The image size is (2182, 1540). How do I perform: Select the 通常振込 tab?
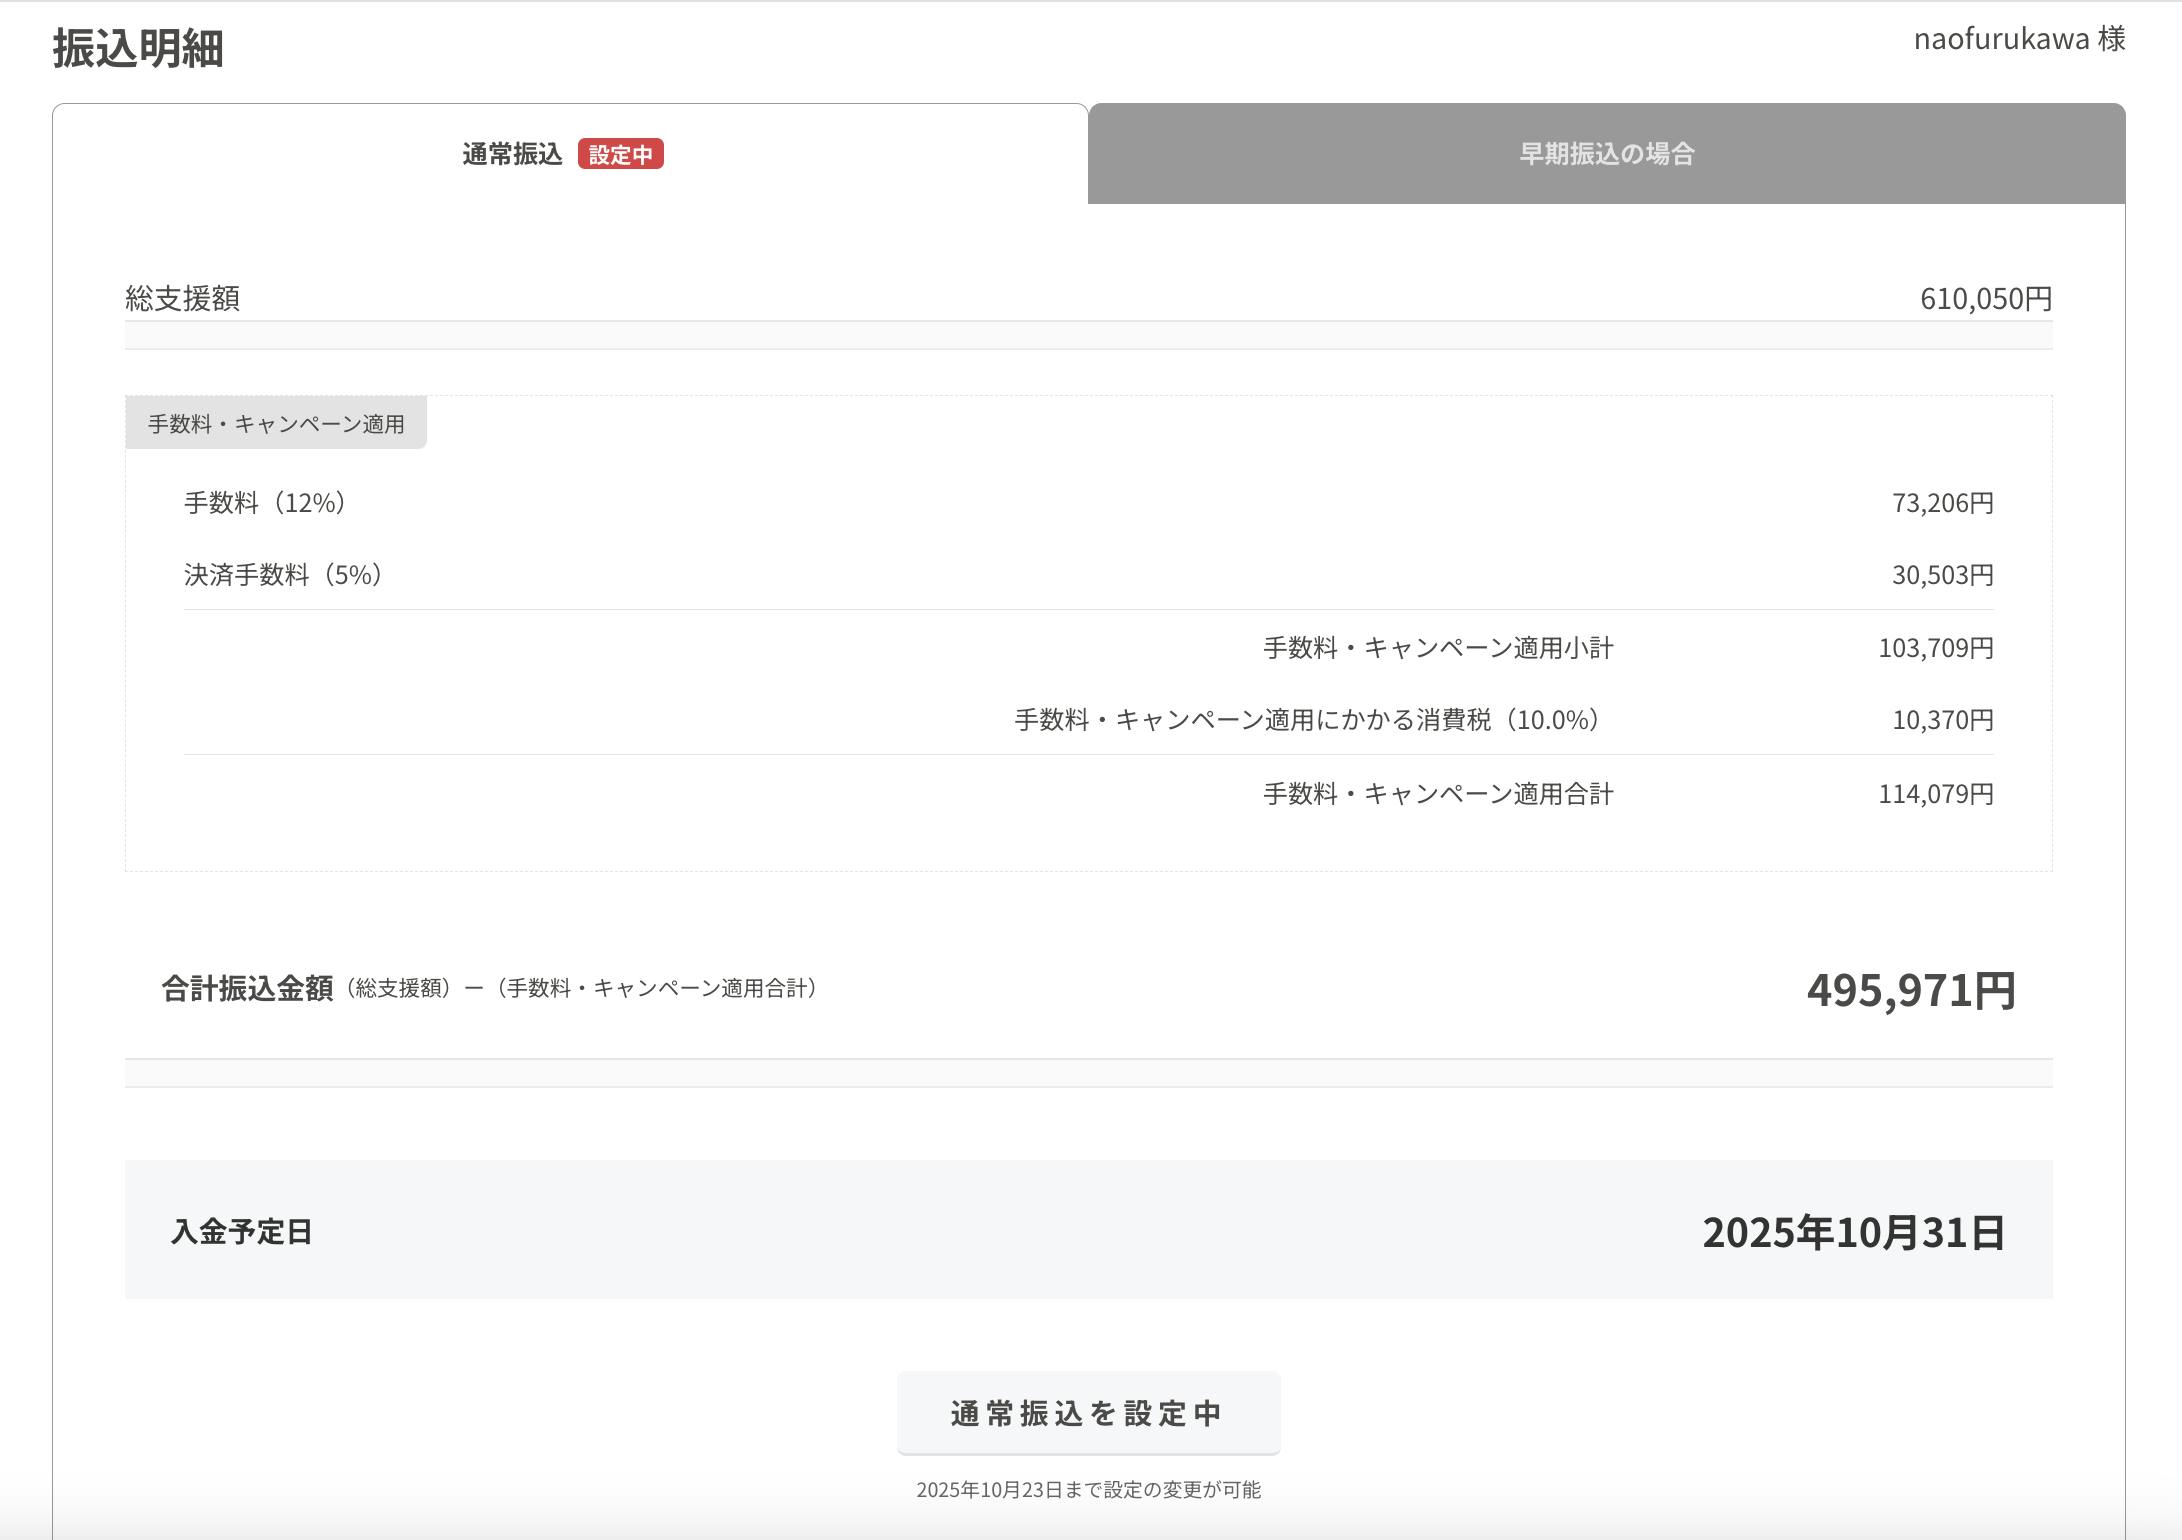click(512, 154)
